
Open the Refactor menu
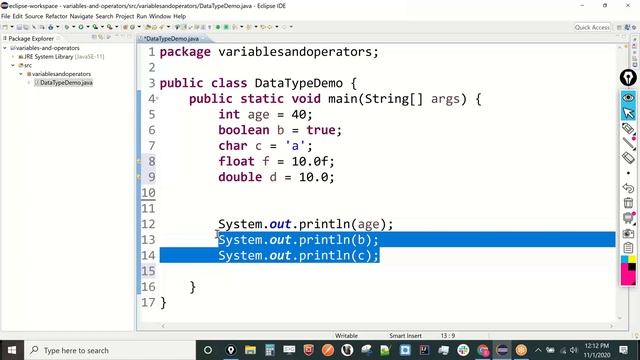coord(56,16)
